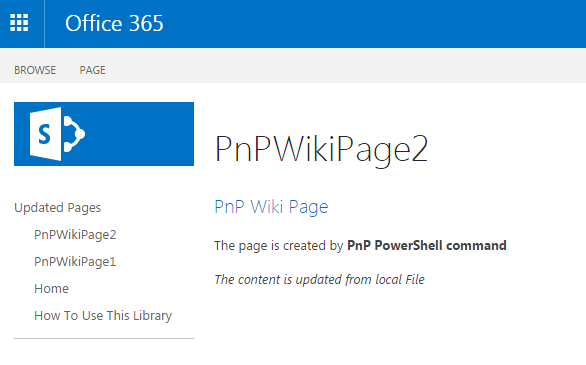Switch to the BROWSE ribbon tab
This screenshot has width=586, height=365.
point(35,70)
